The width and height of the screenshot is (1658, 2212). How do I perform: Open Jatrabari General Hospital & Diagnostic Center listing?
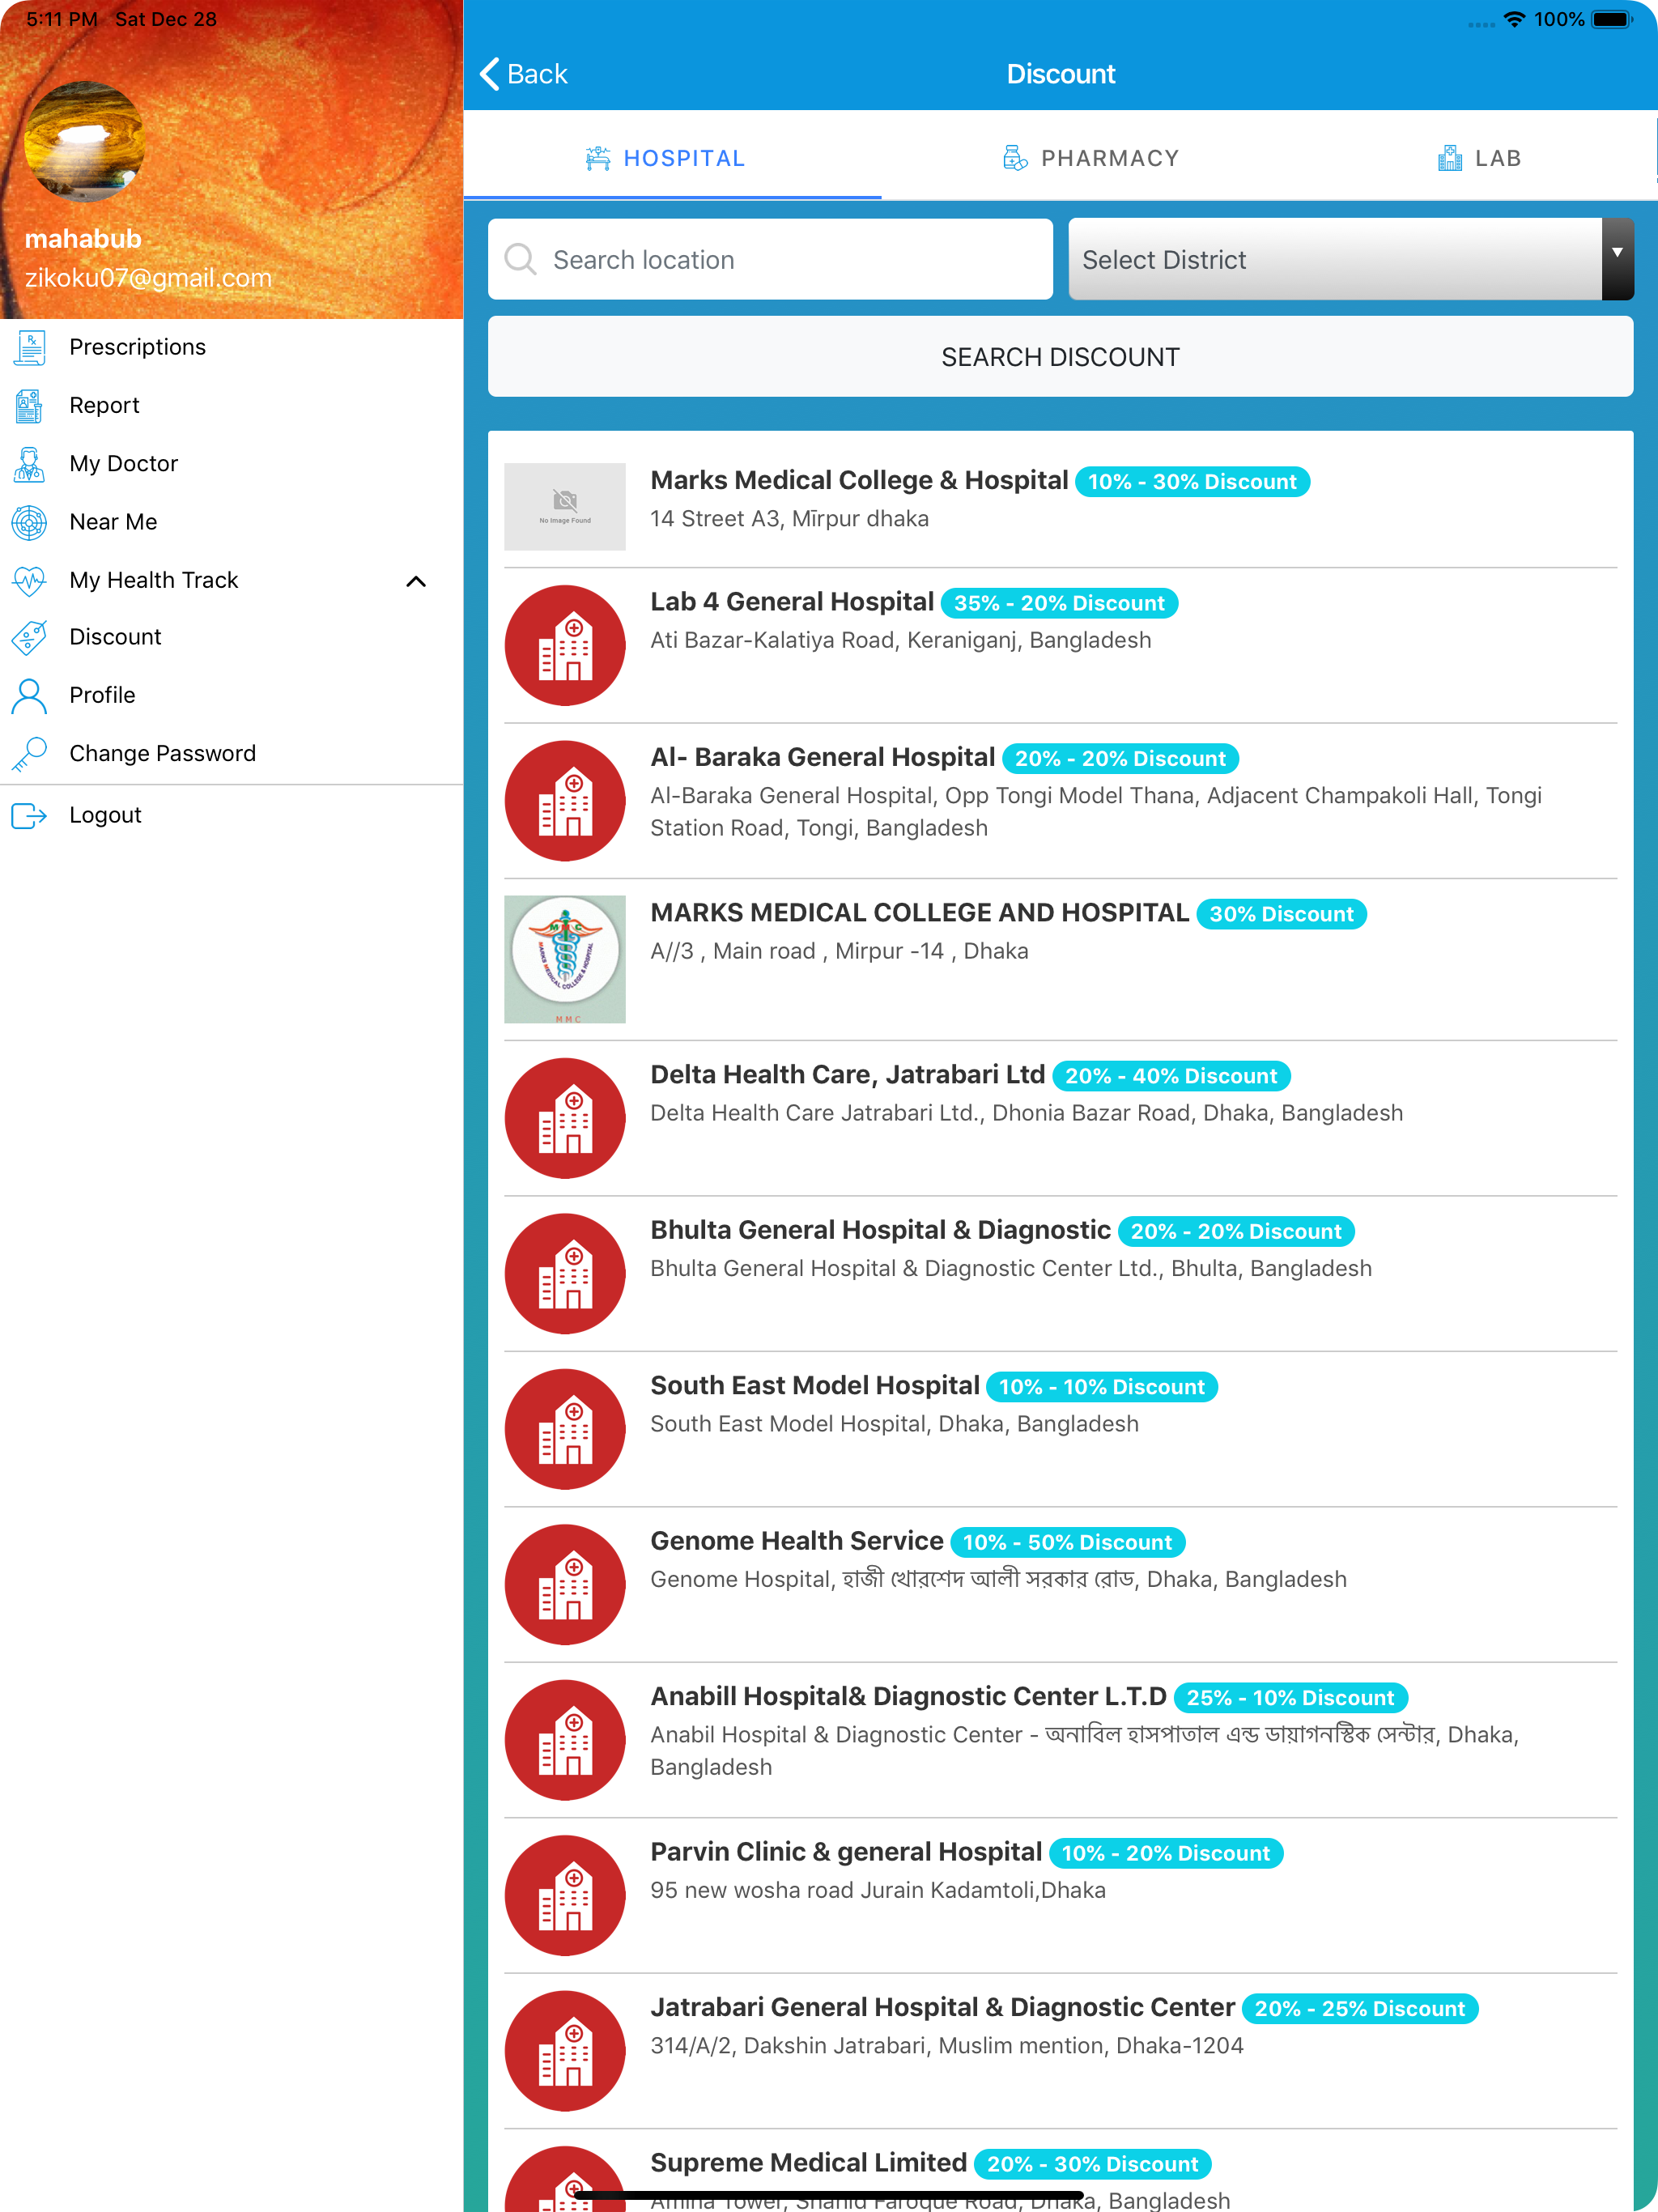[1061, 2051]
